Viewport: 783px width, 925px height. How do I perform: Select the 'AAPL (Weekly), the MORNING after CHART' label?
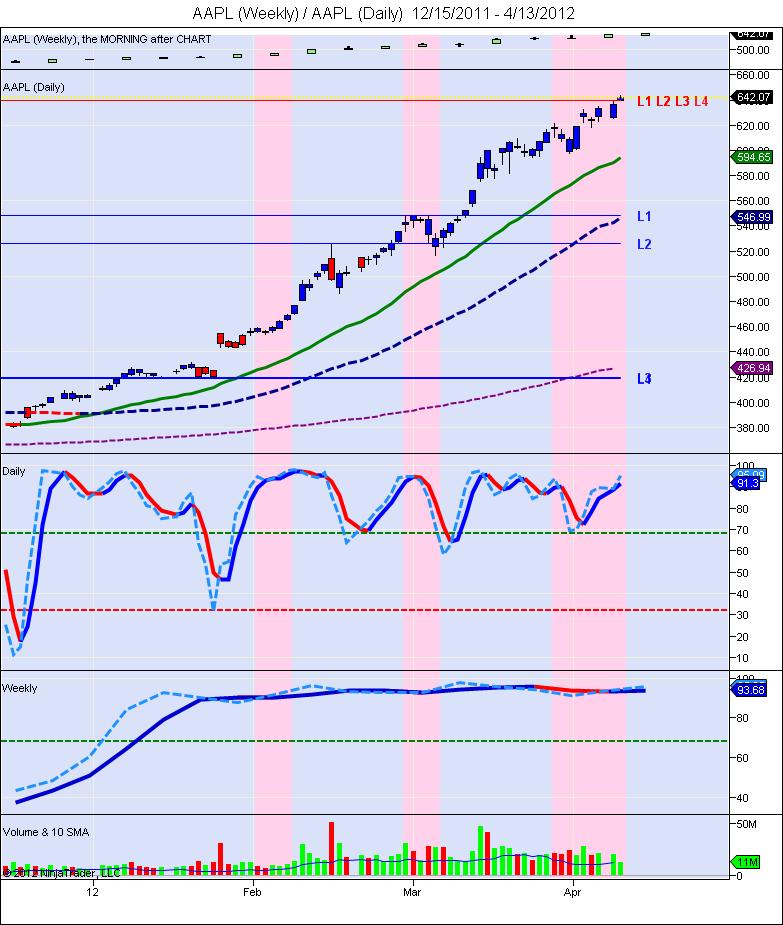(x=107, y=39)
